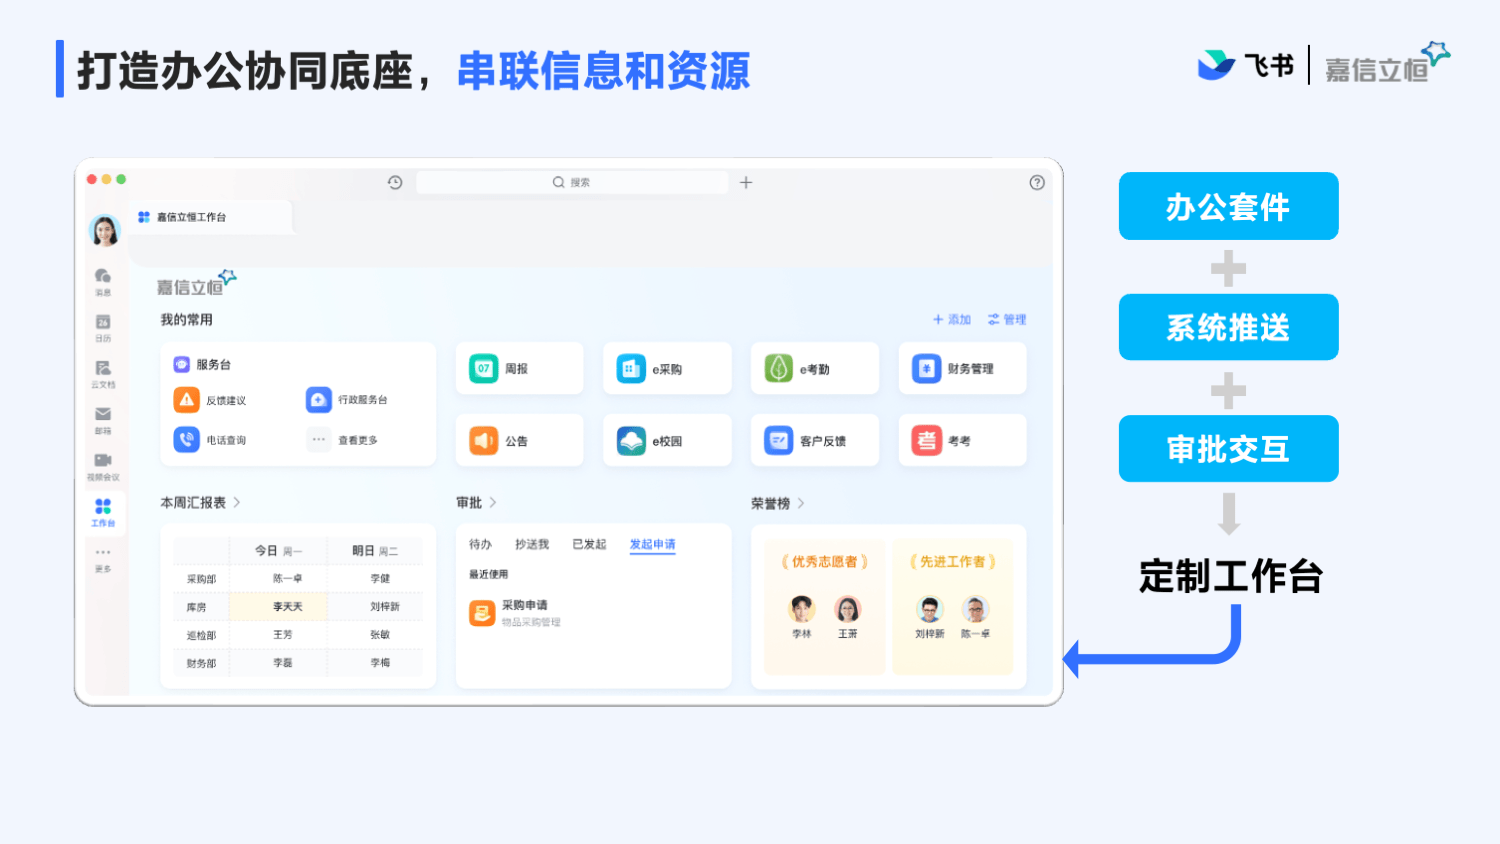Open the 公告 announcement app
The height and width of the screenshot is (844, 1500).
tap(519, 441)
